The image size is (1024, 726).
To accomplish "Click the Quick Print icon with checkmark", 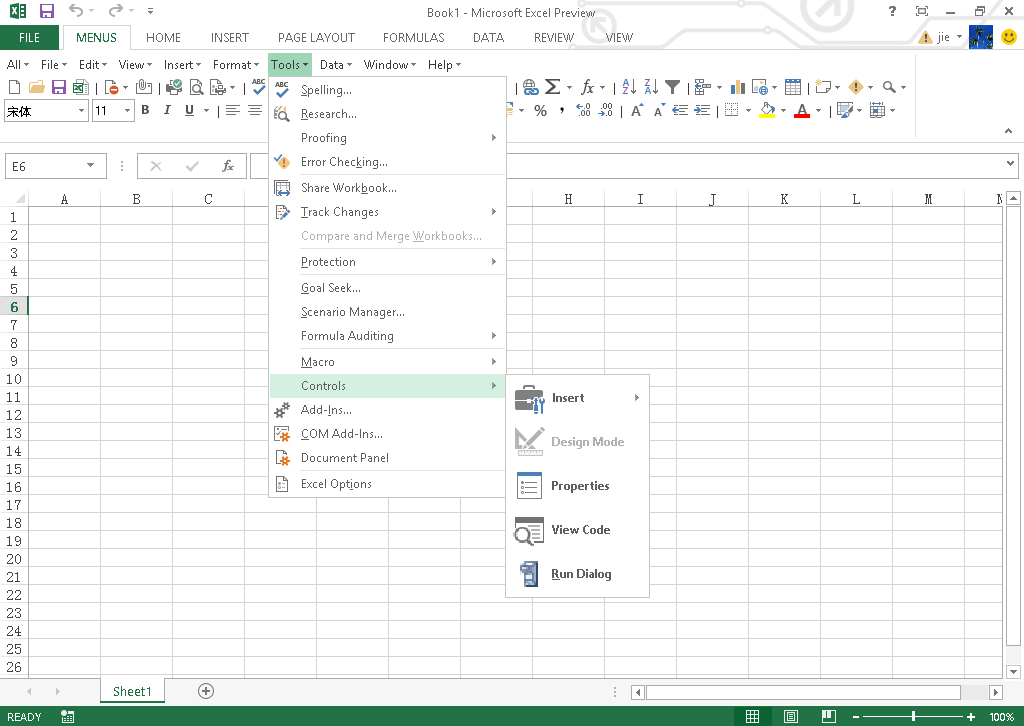I will [x=174, y=87].
